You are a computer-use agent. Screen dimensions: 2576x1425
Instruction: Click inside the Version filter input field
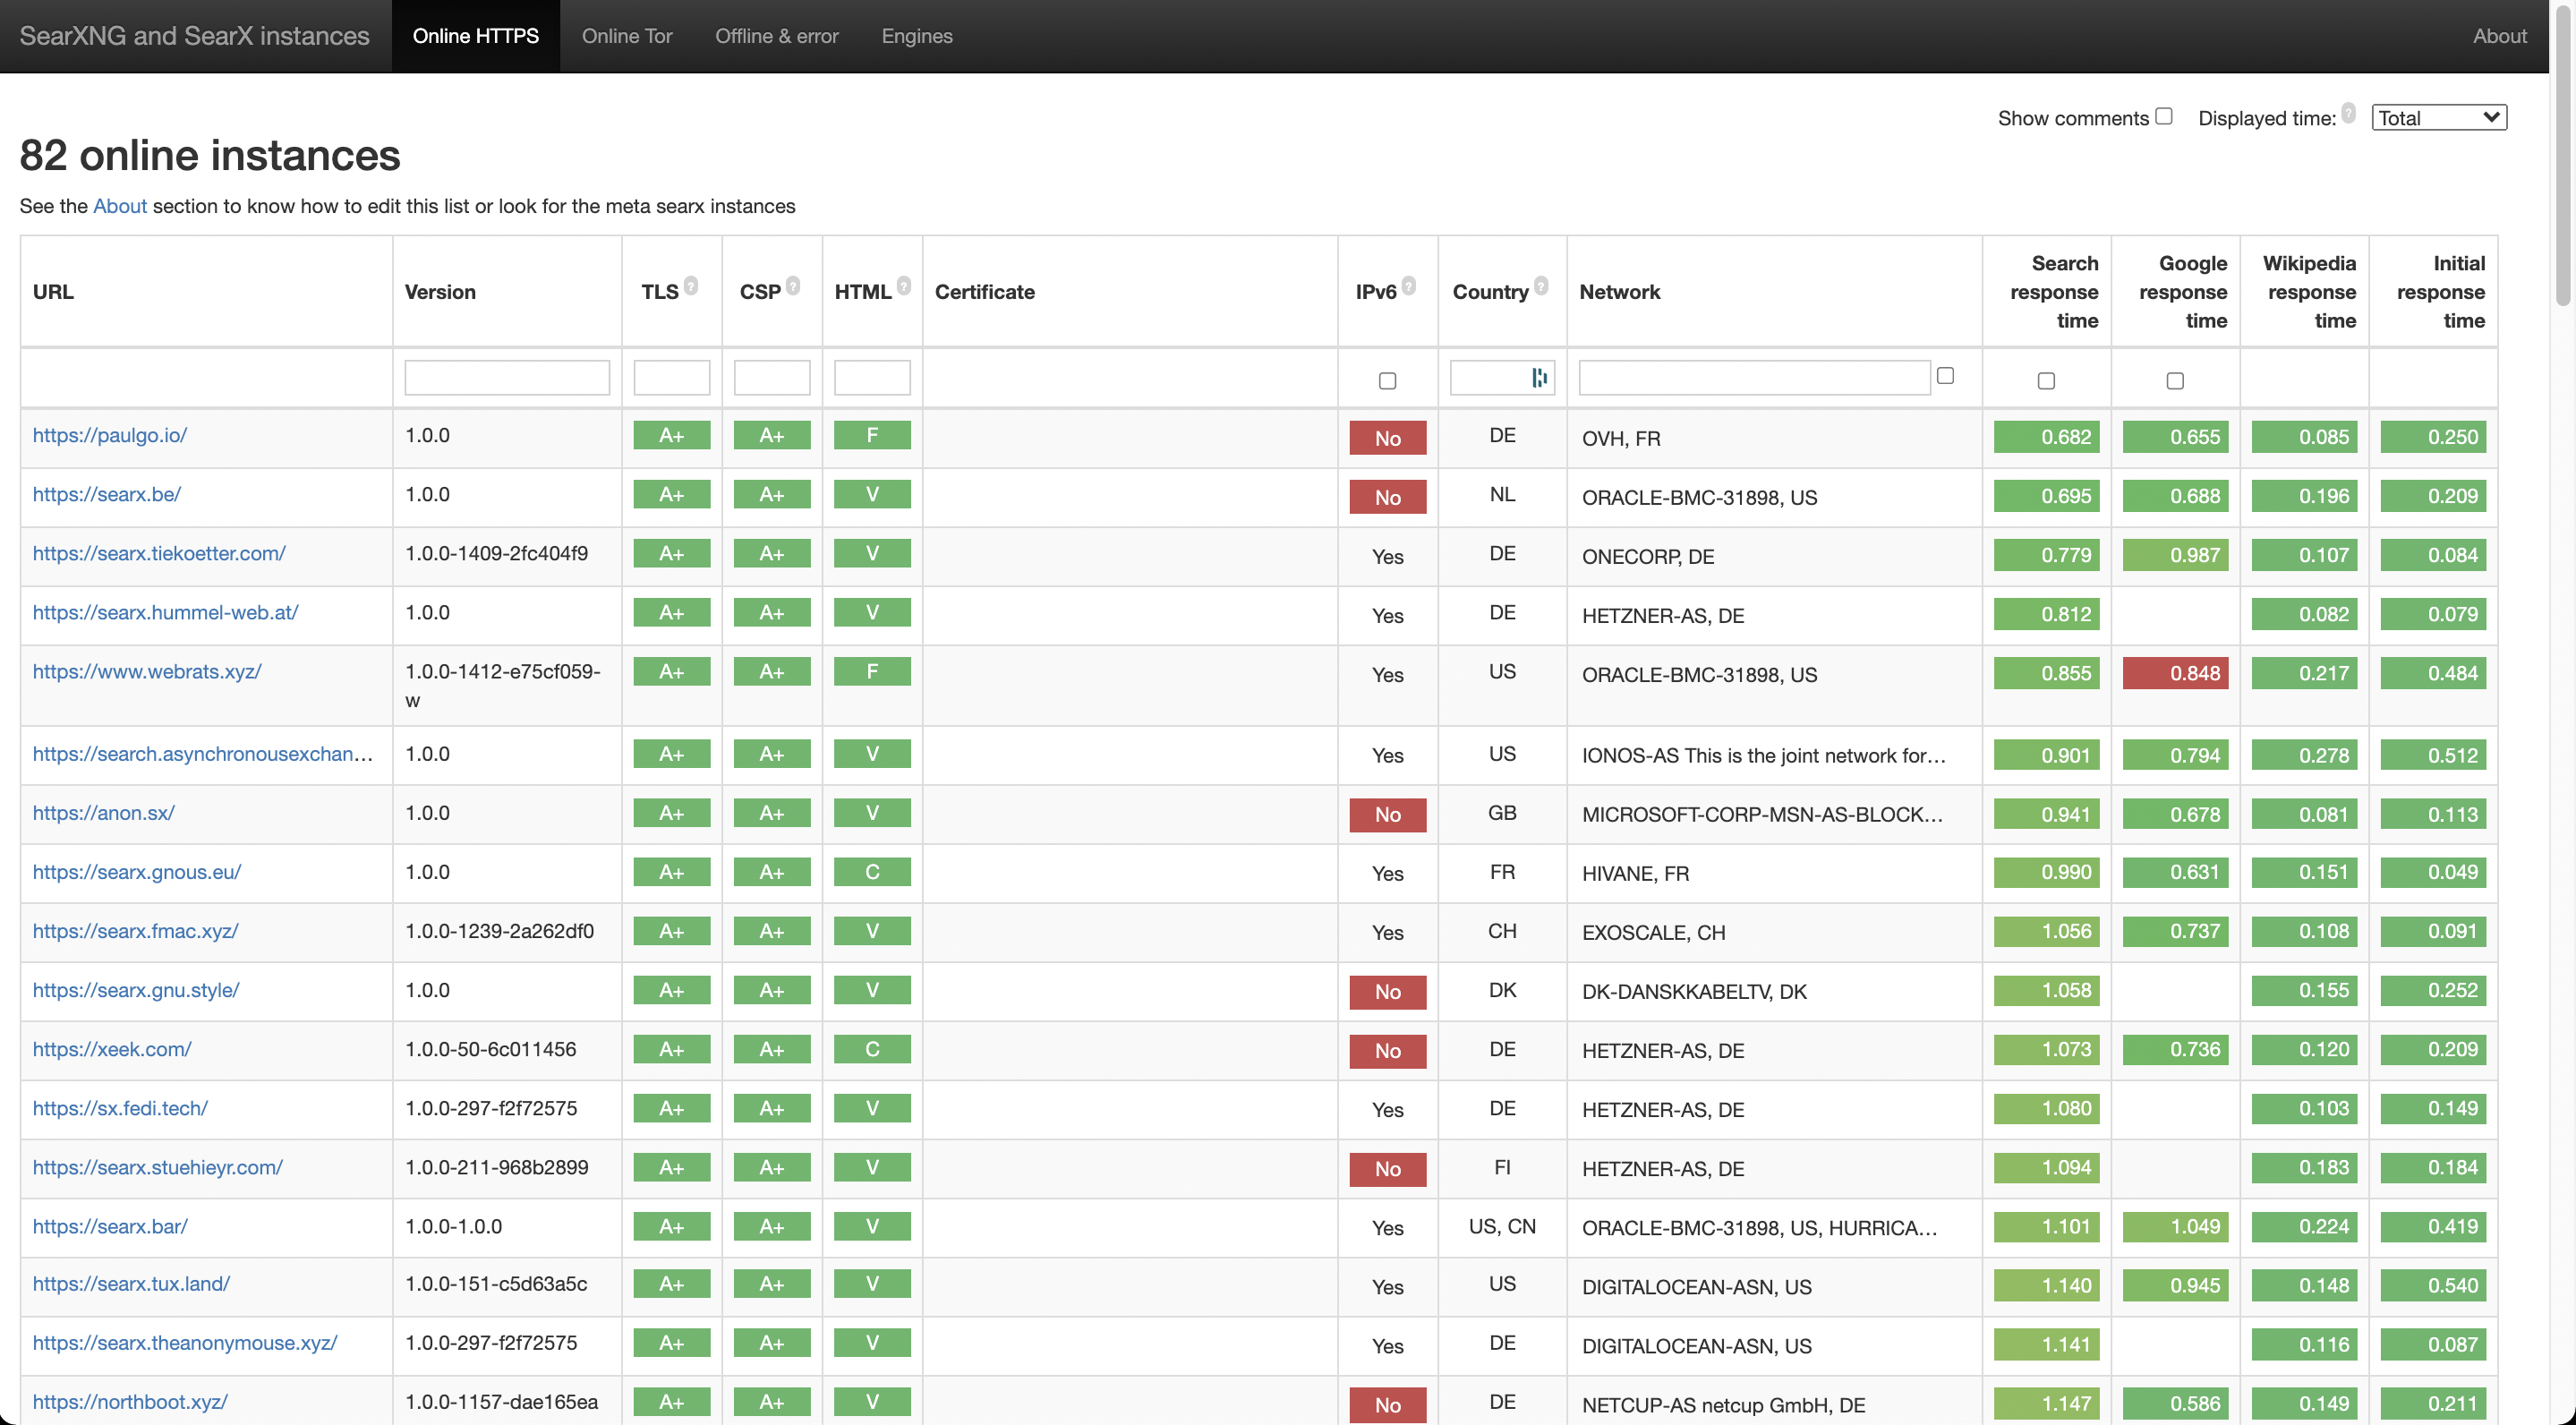pyautogui.click(x=506, y=377)
